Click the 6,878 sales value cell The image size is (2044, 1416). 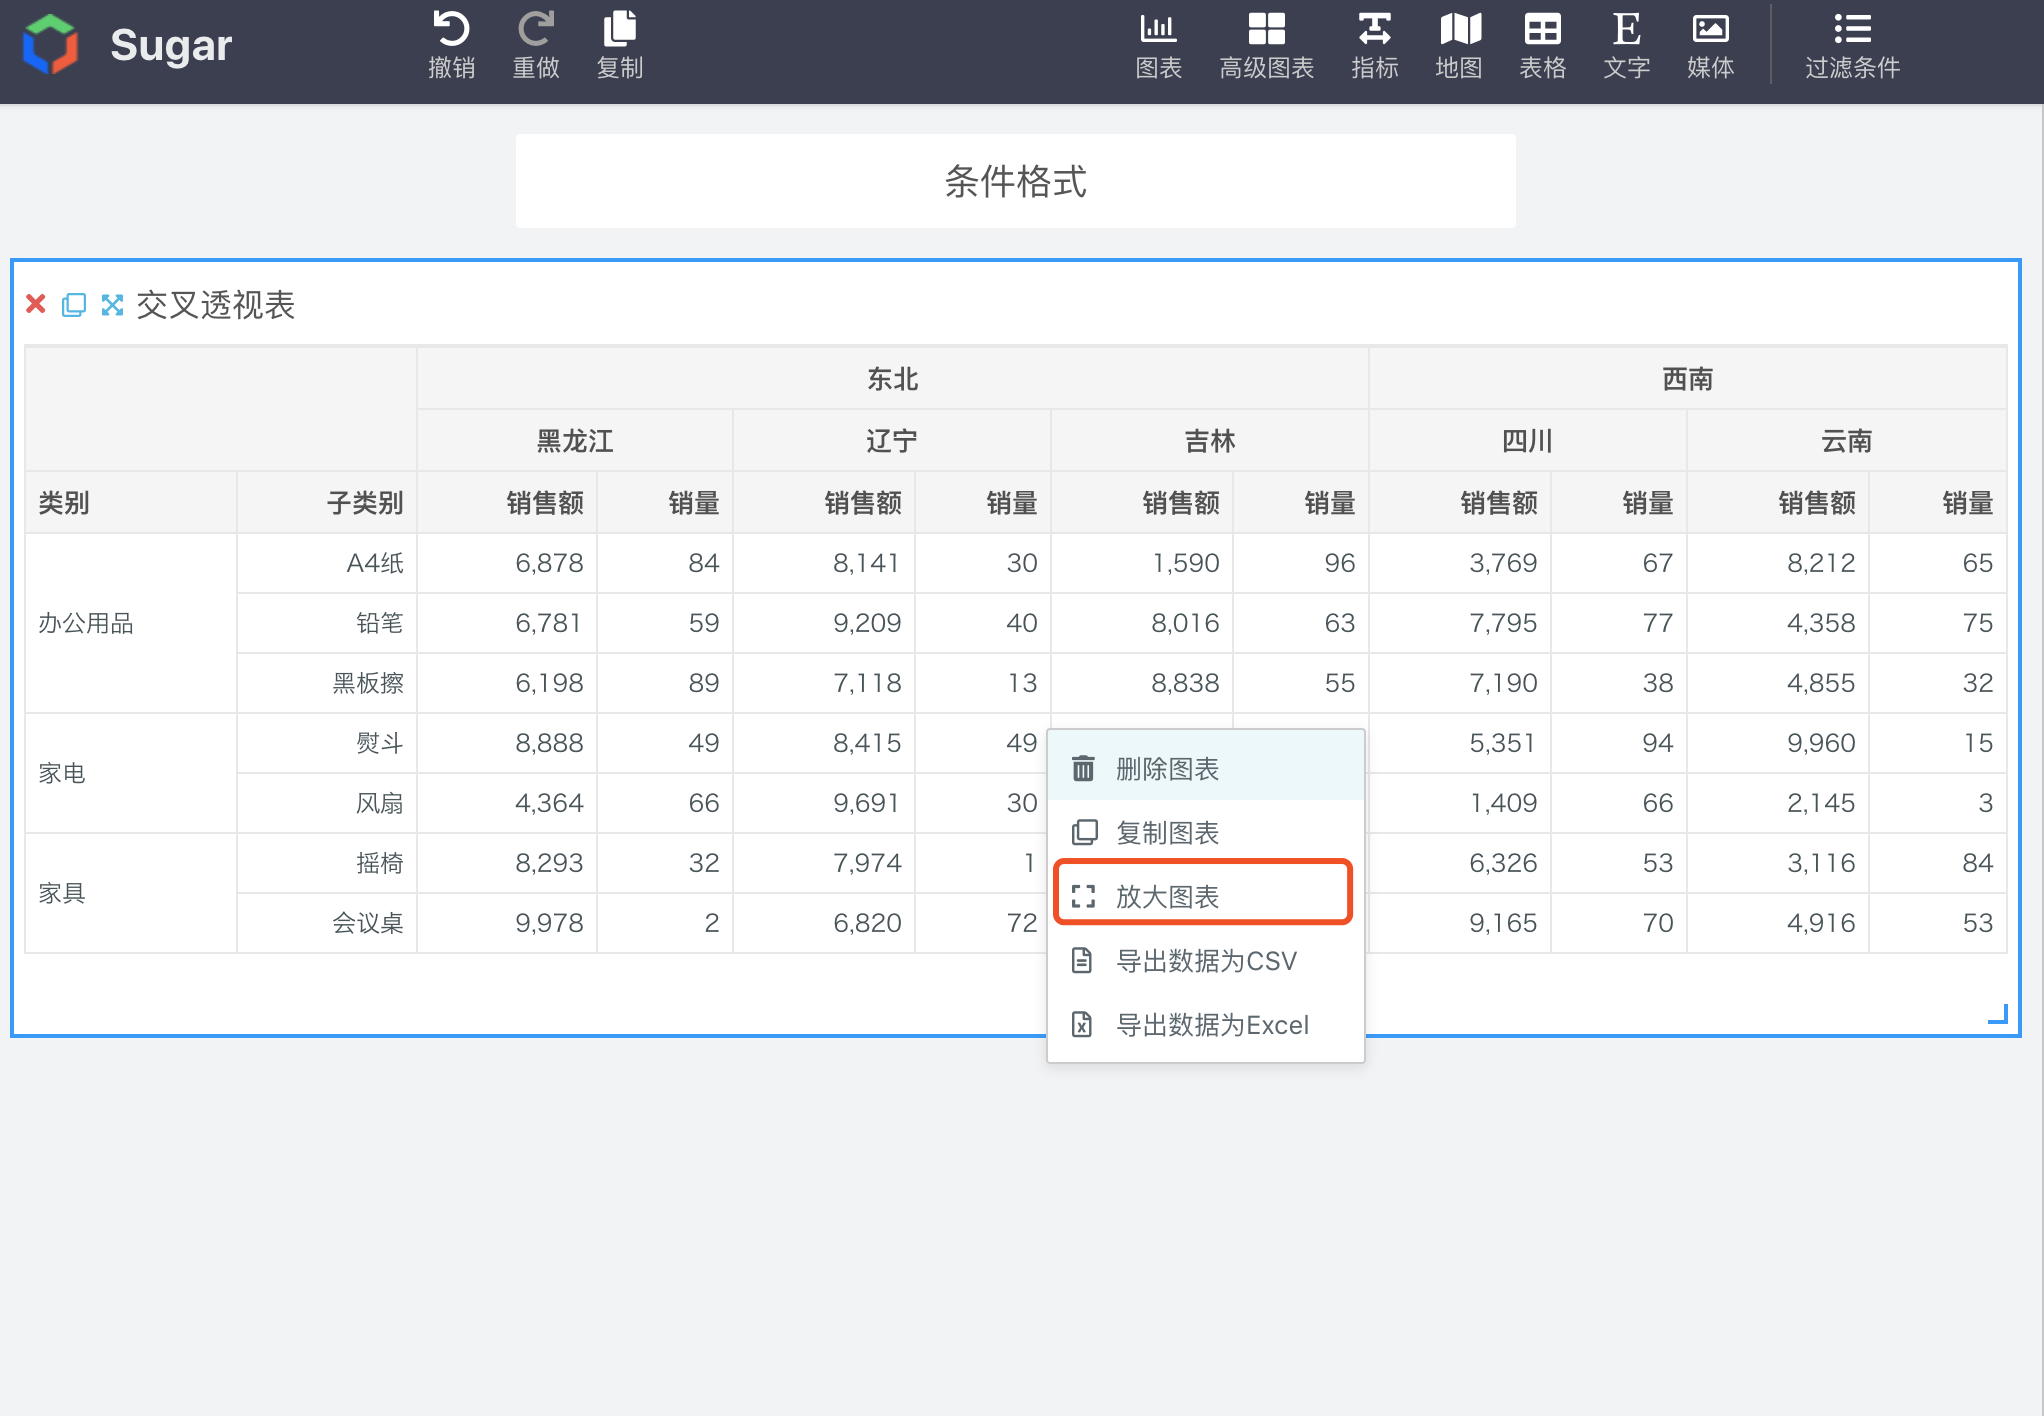(508, 563)
